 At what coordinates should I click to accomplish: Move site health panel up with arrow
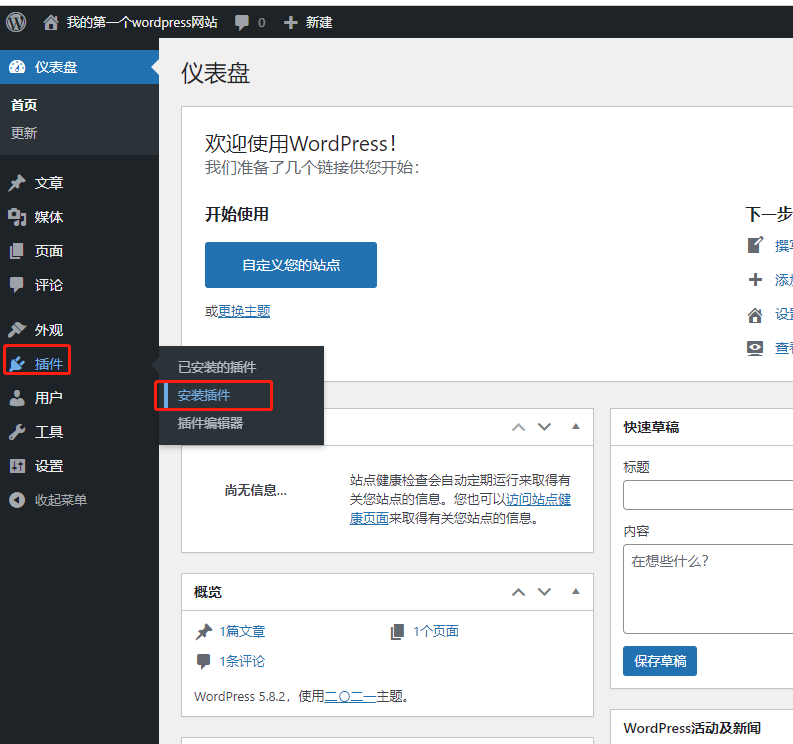[x=518, y=427]
